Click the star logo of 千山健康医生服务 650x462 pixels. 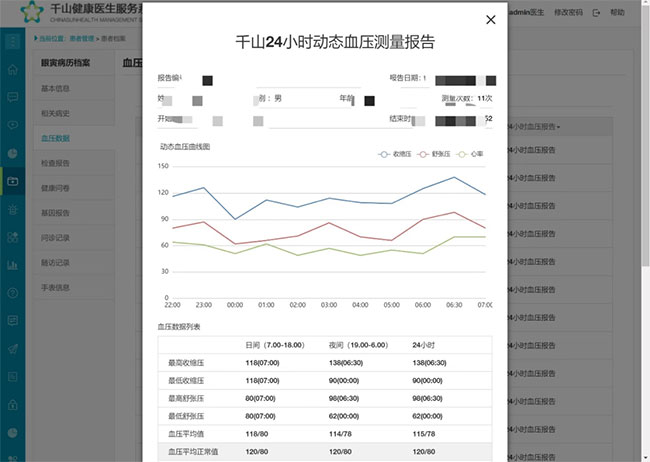32,12
